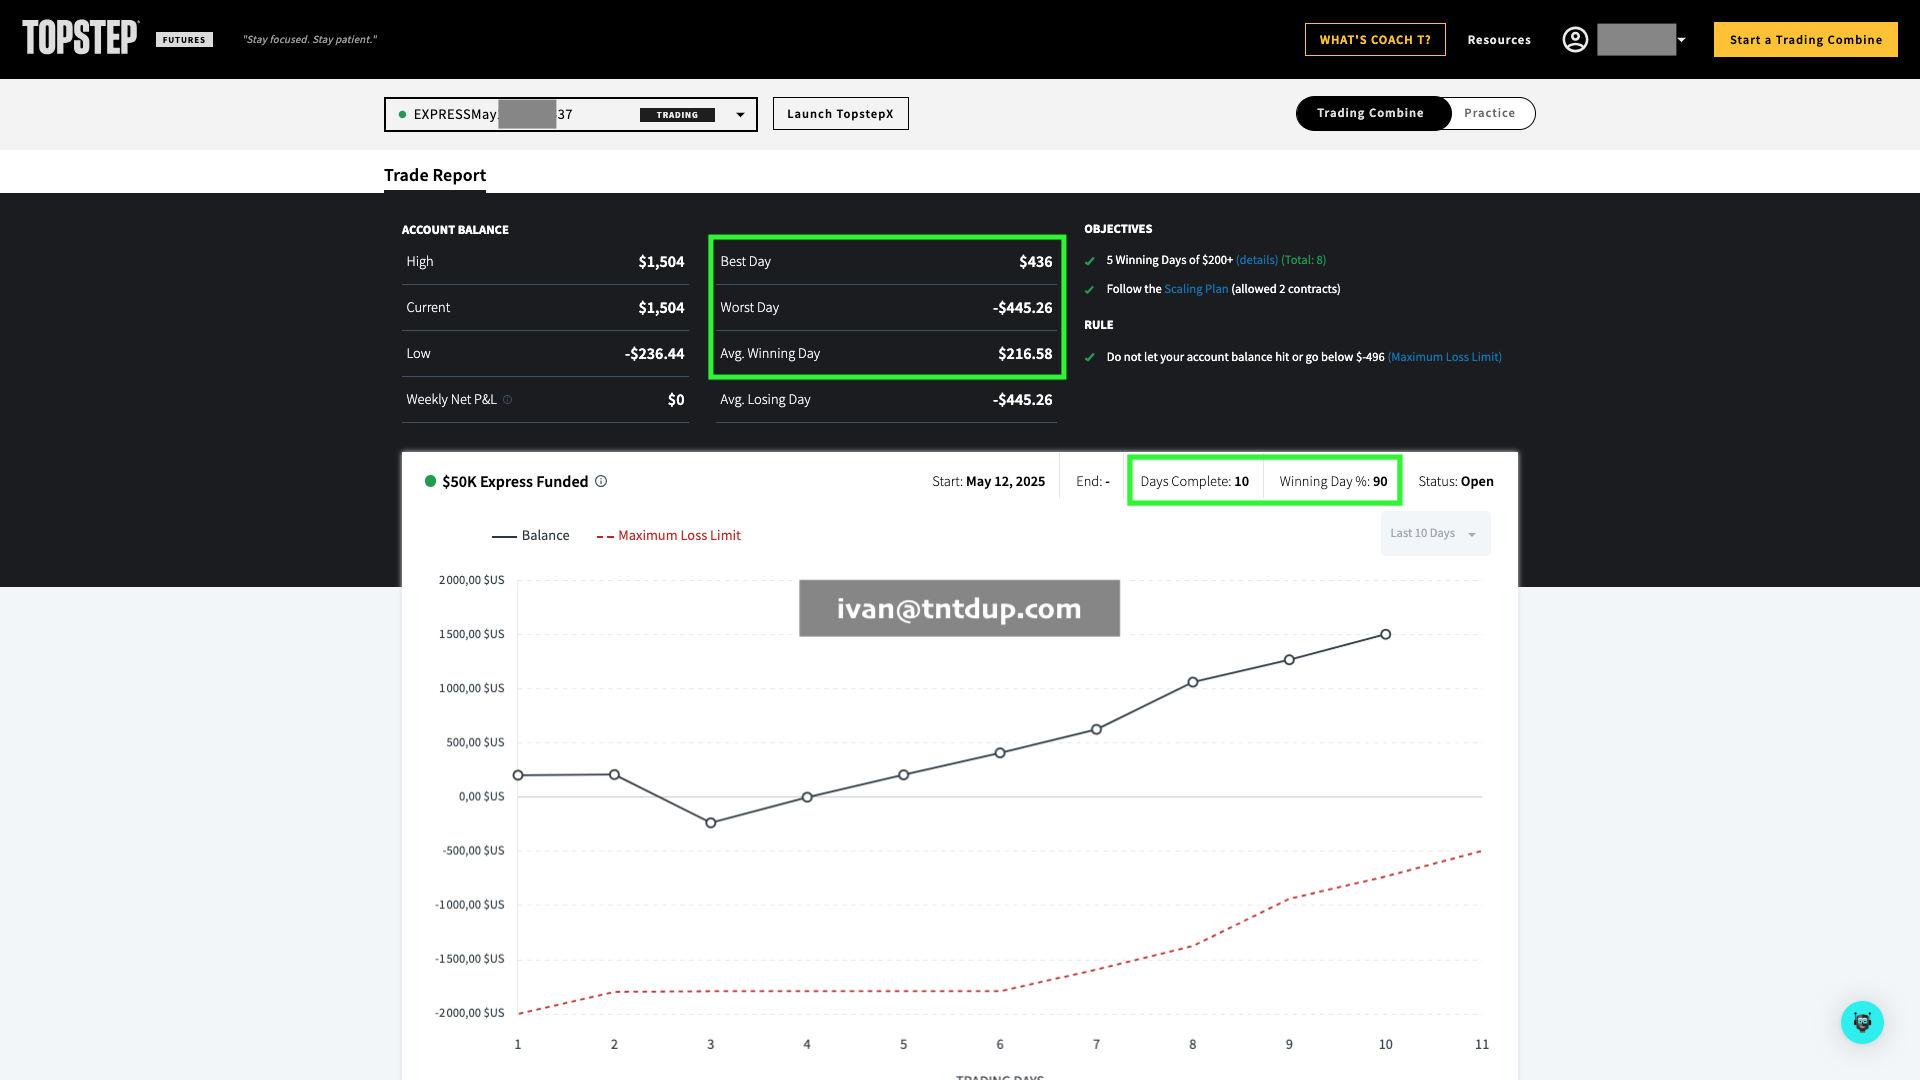Viewport: 1920px width, 1080px height.
Task: Click the Weekly Net P&L value $0
Action: click(x=676, y=400)
